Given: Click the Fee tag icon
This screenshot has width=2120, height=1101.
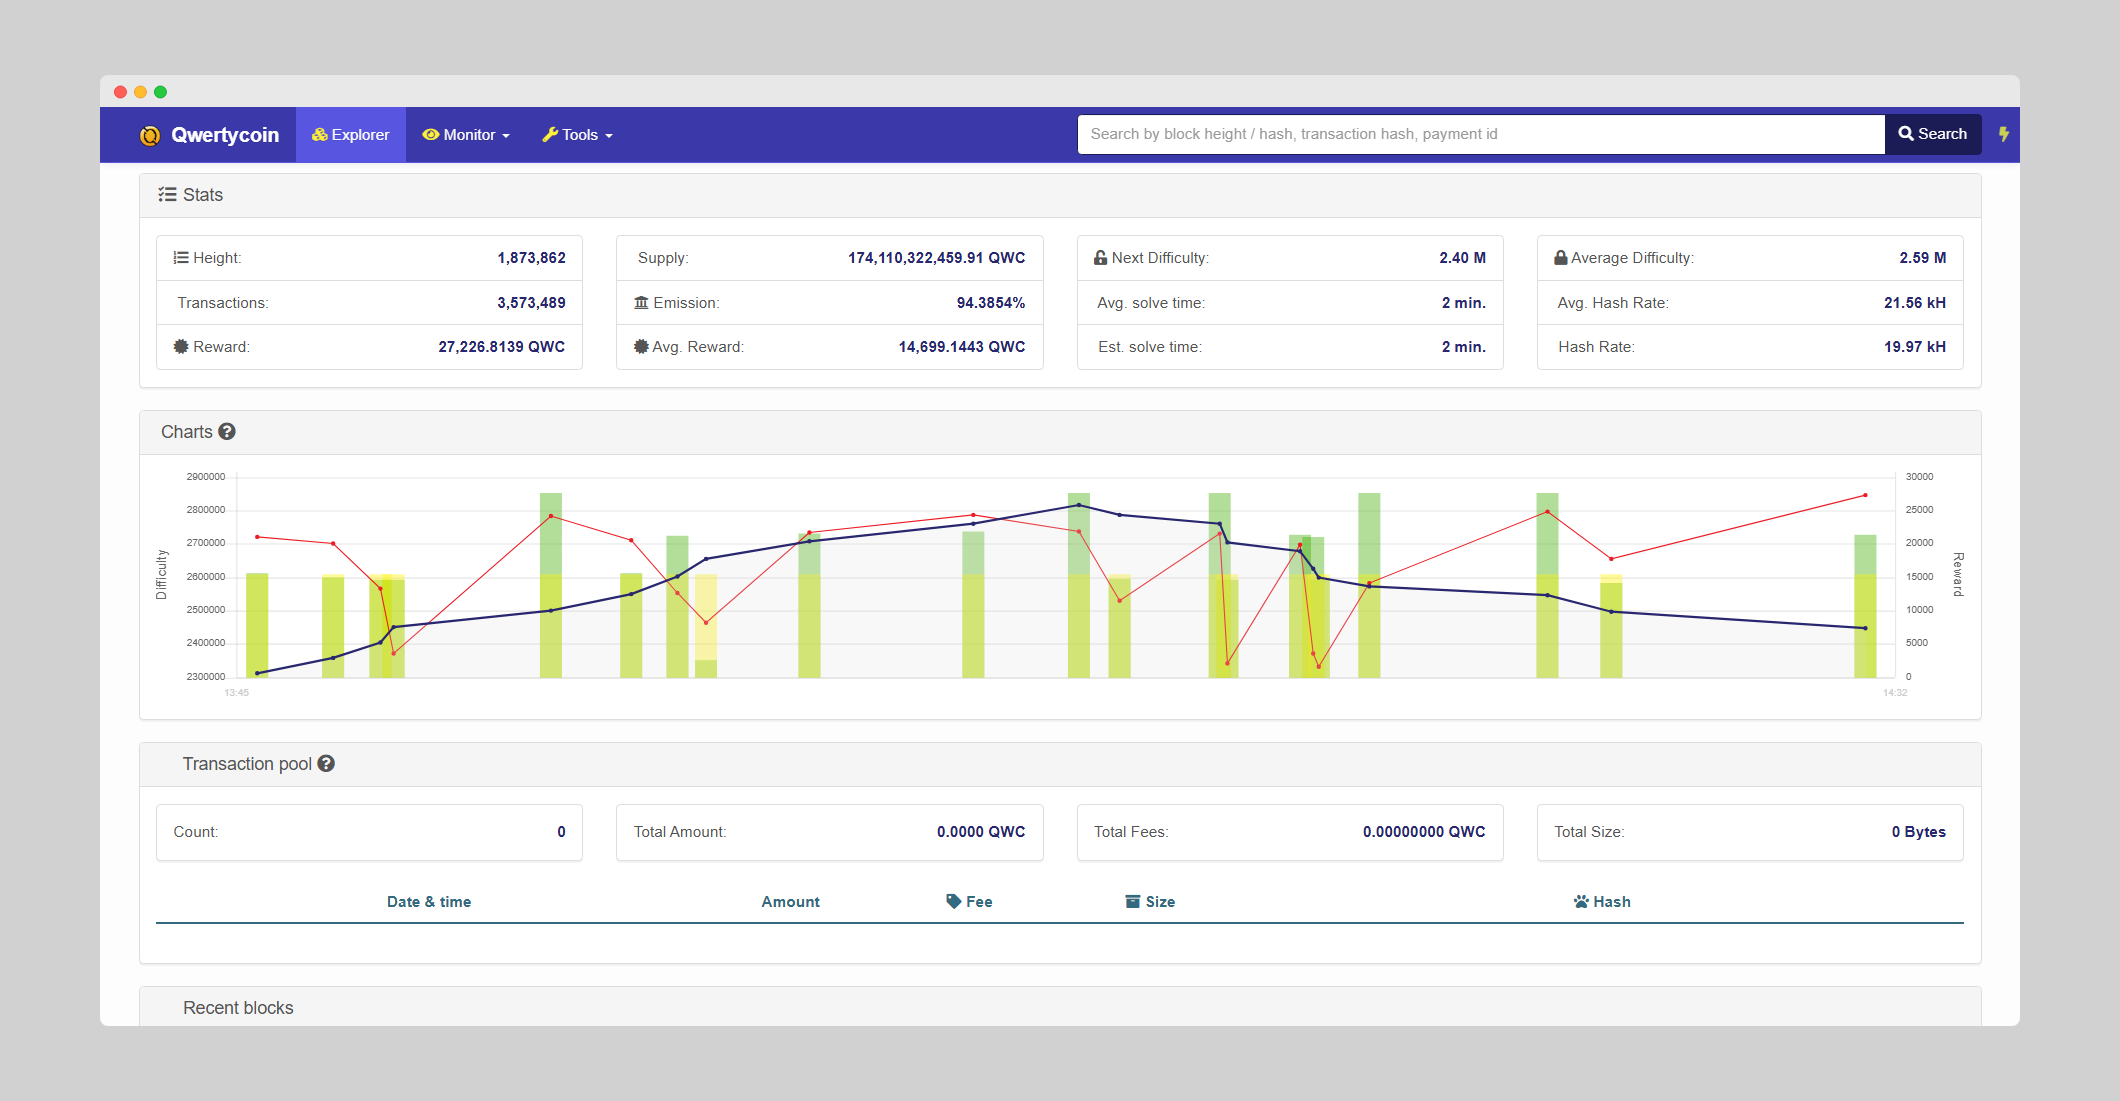Looking at the screenshot, I should click(953, 901).
